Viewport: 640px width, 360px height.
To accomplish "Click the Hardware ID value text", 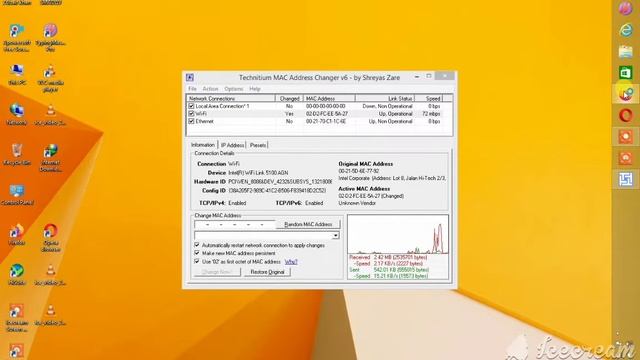I will pyautogui.click(x=280, y=182).
